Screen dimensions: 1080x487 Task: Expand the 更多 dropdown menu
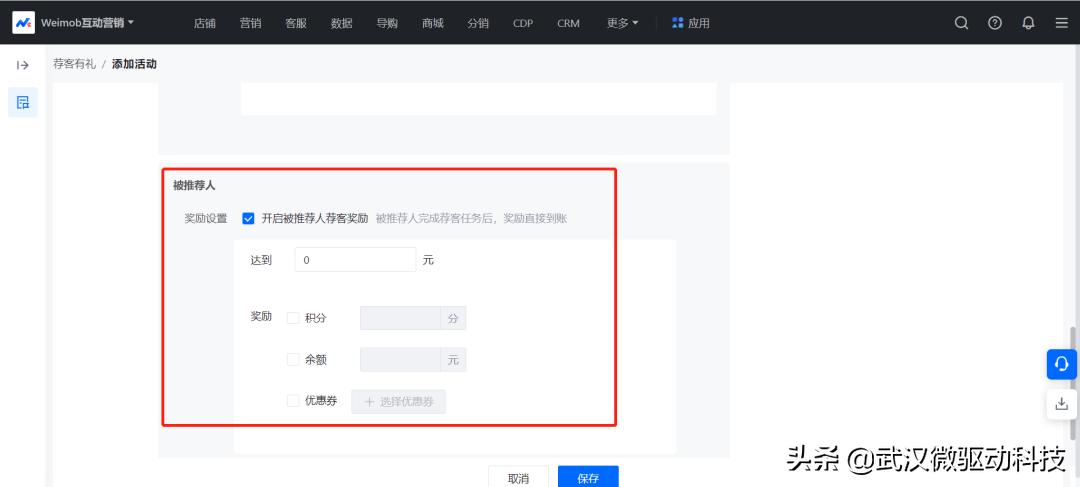(x=623, y=23)
